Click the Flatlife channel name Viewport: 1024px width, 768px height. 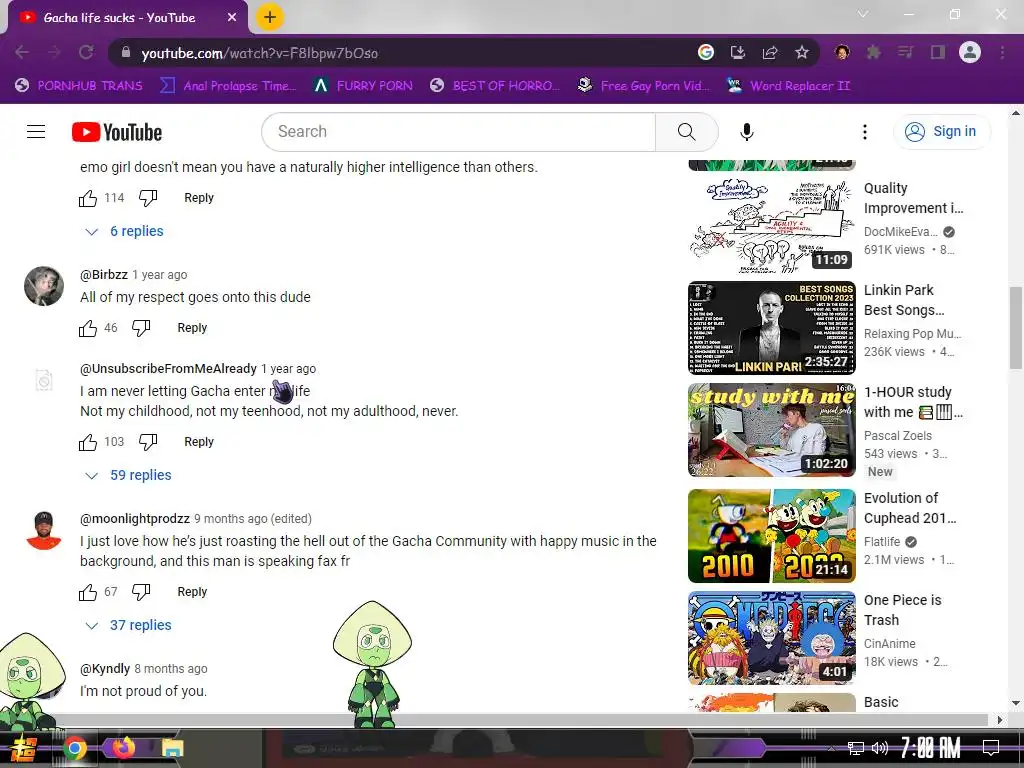pyautogui.click(x=882, y=542)
